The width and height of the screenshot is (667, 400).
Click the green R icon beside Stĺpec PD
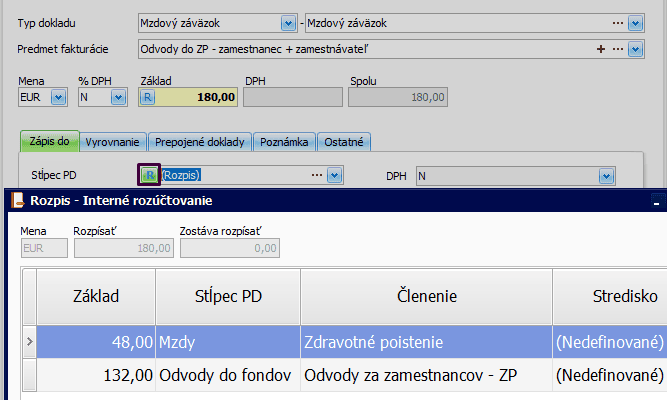148,176
